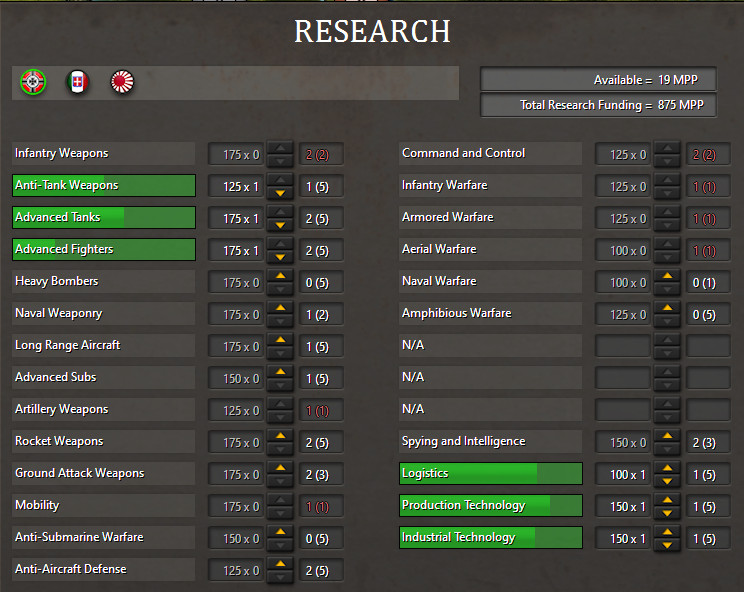Select the Anti-Submarine Warfare row
Viewport: 744px width, 592px height.
point(104,537)
